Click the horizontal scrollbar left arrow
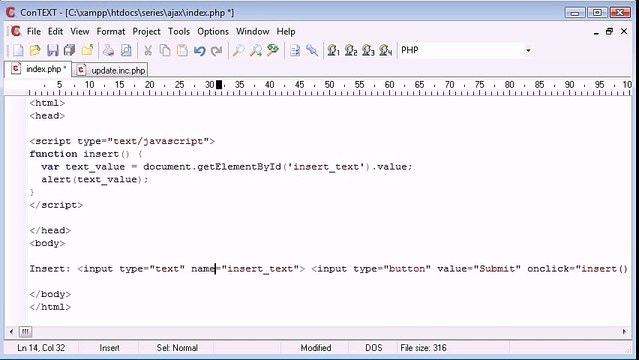The image size is (639, 360). (x=11, y=332)
